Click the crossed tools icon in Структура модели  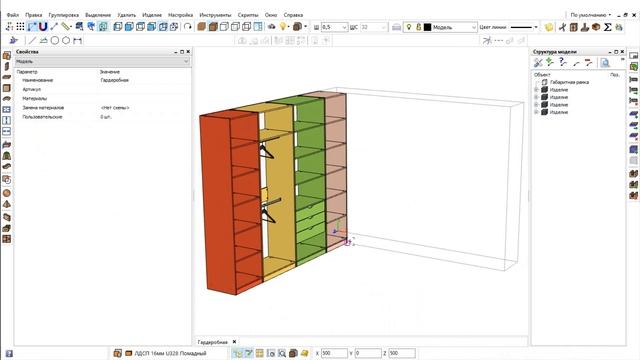point(538,62)
